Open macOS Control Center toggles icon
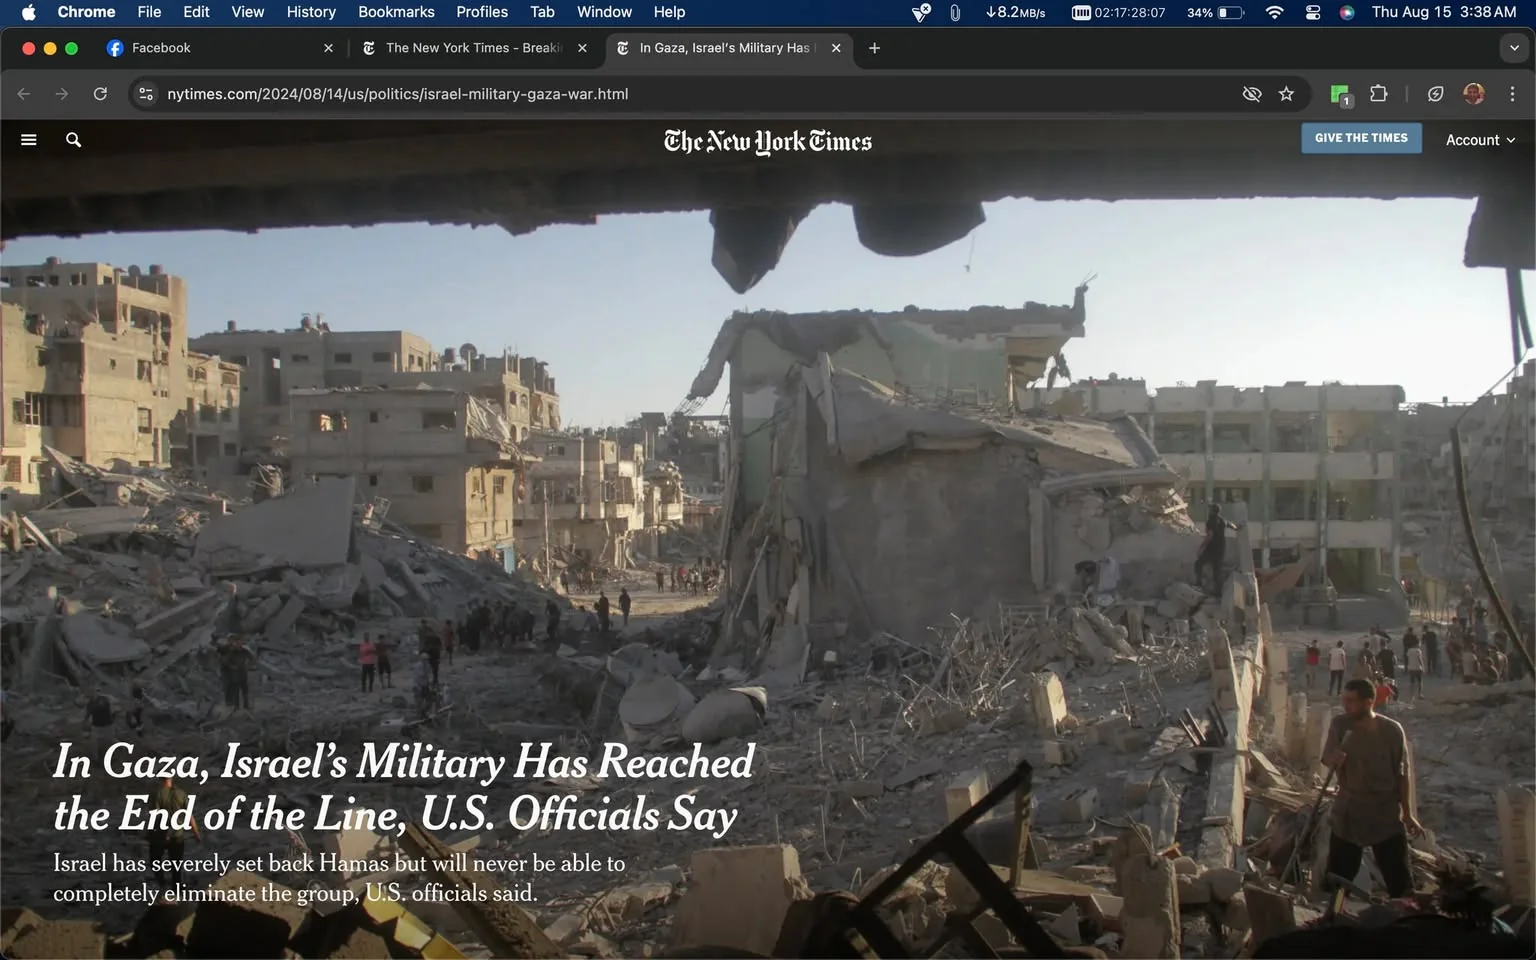 coord(1313,12)
